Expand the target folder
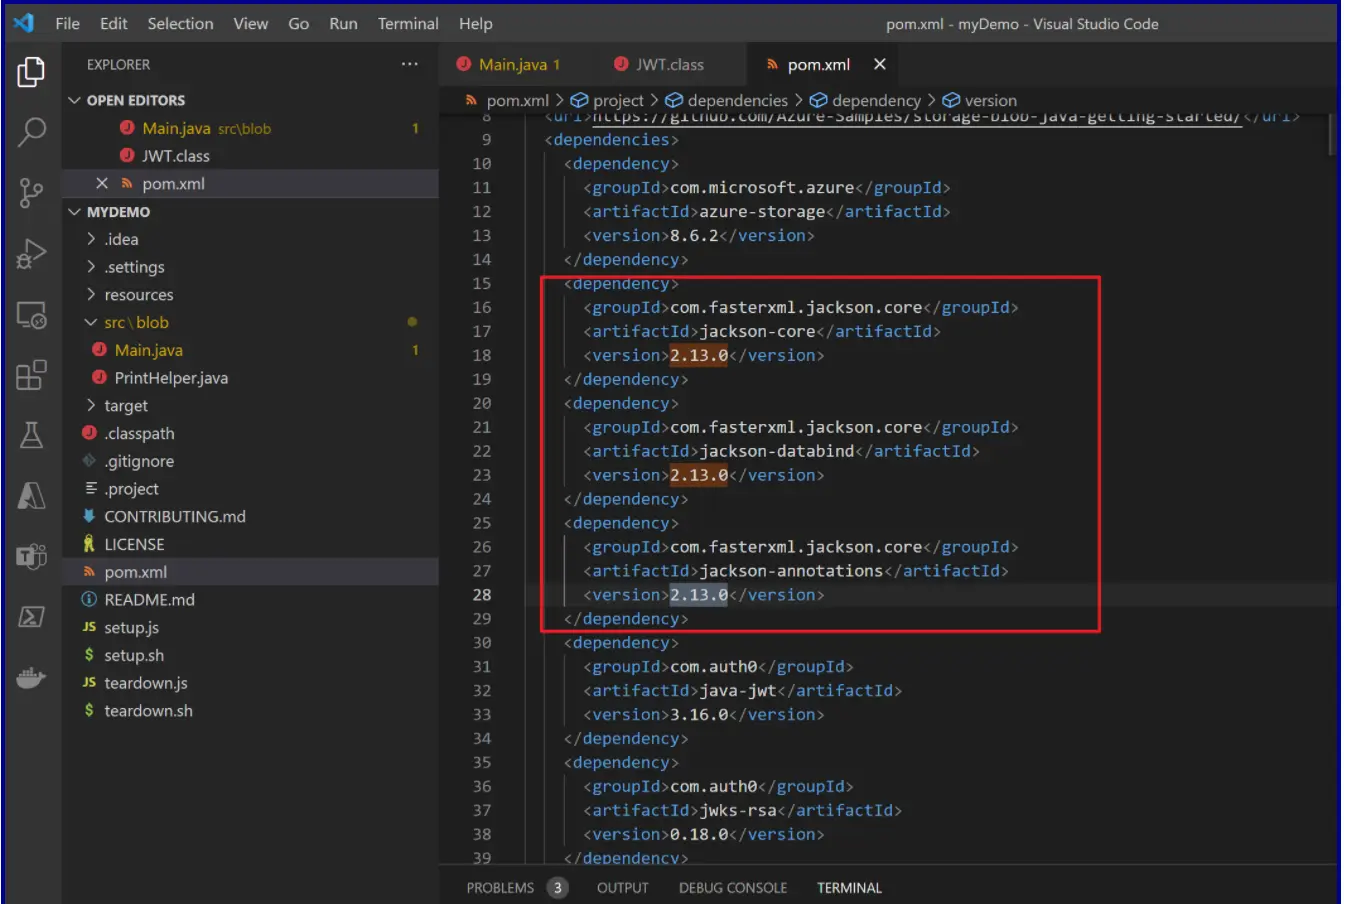 91,405
